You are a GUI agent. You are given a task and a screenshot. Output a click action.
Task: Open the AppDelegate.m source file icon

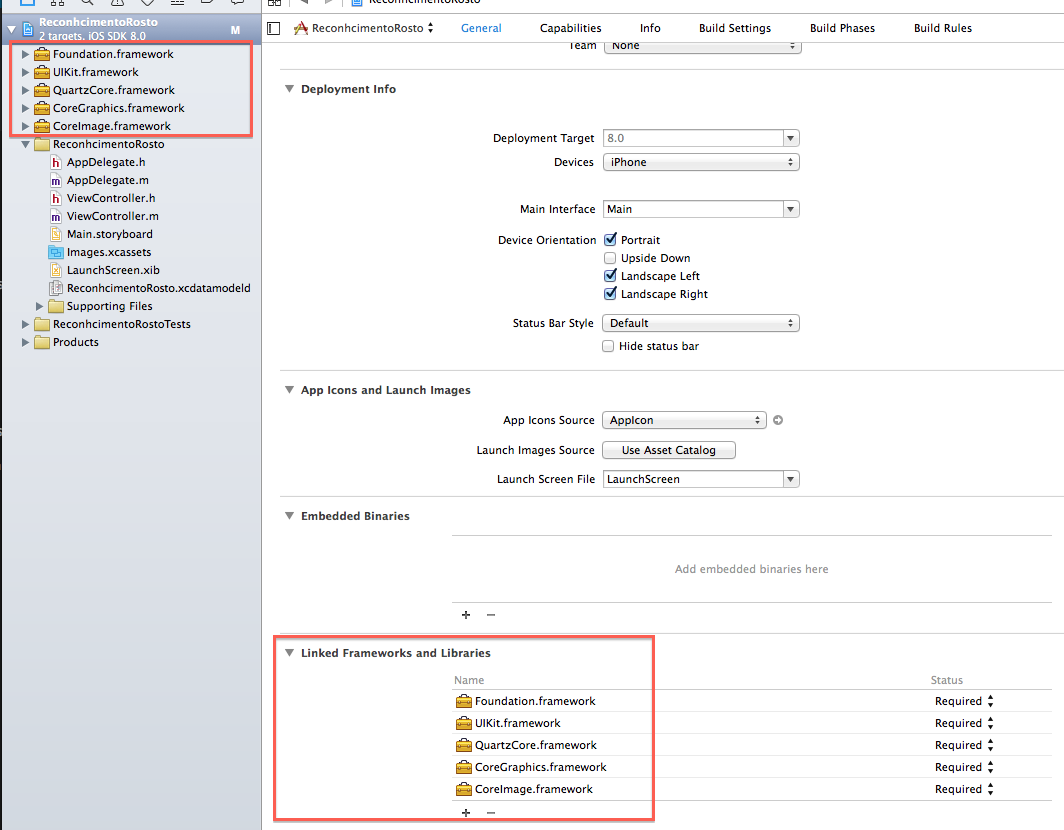coord(56,180)
